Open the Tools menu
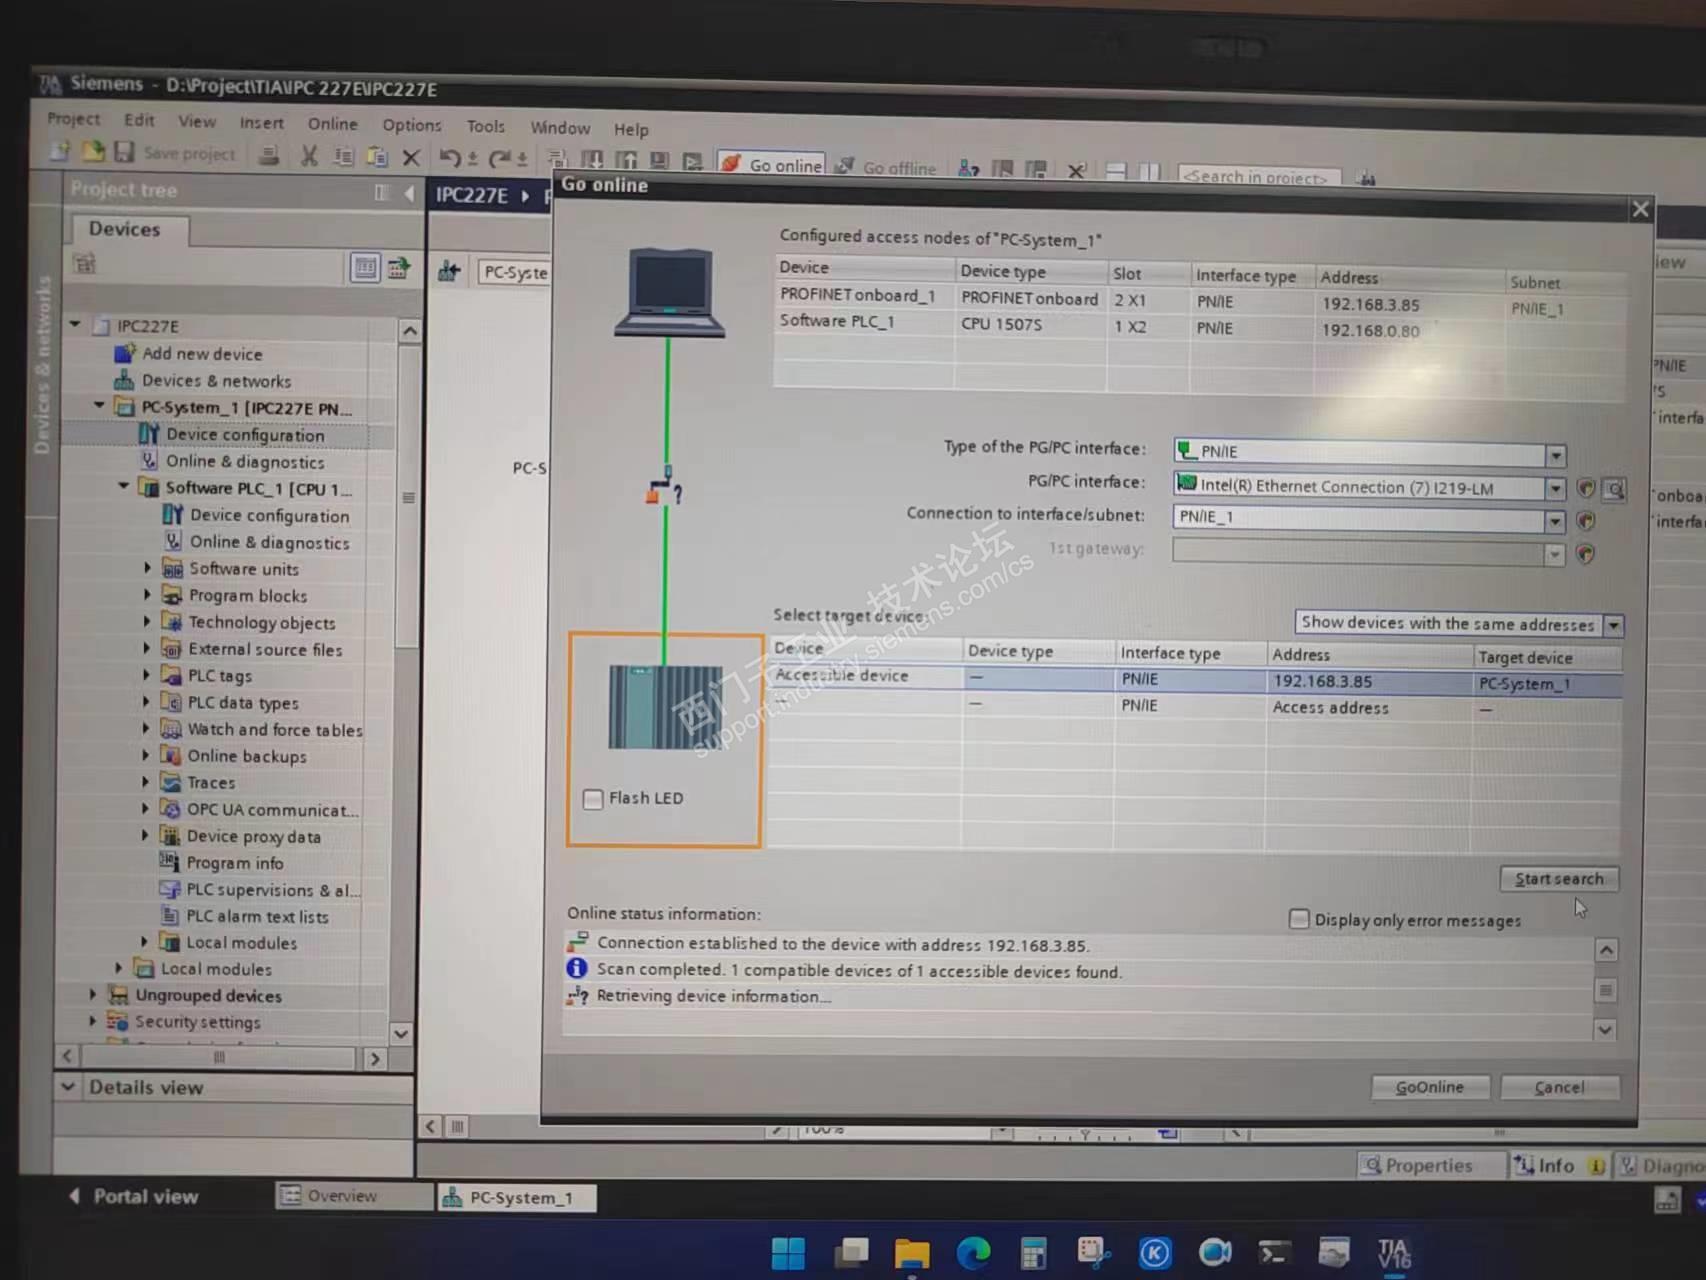This screenshot has width=1706, height=1280. click(x=485, y=126)
